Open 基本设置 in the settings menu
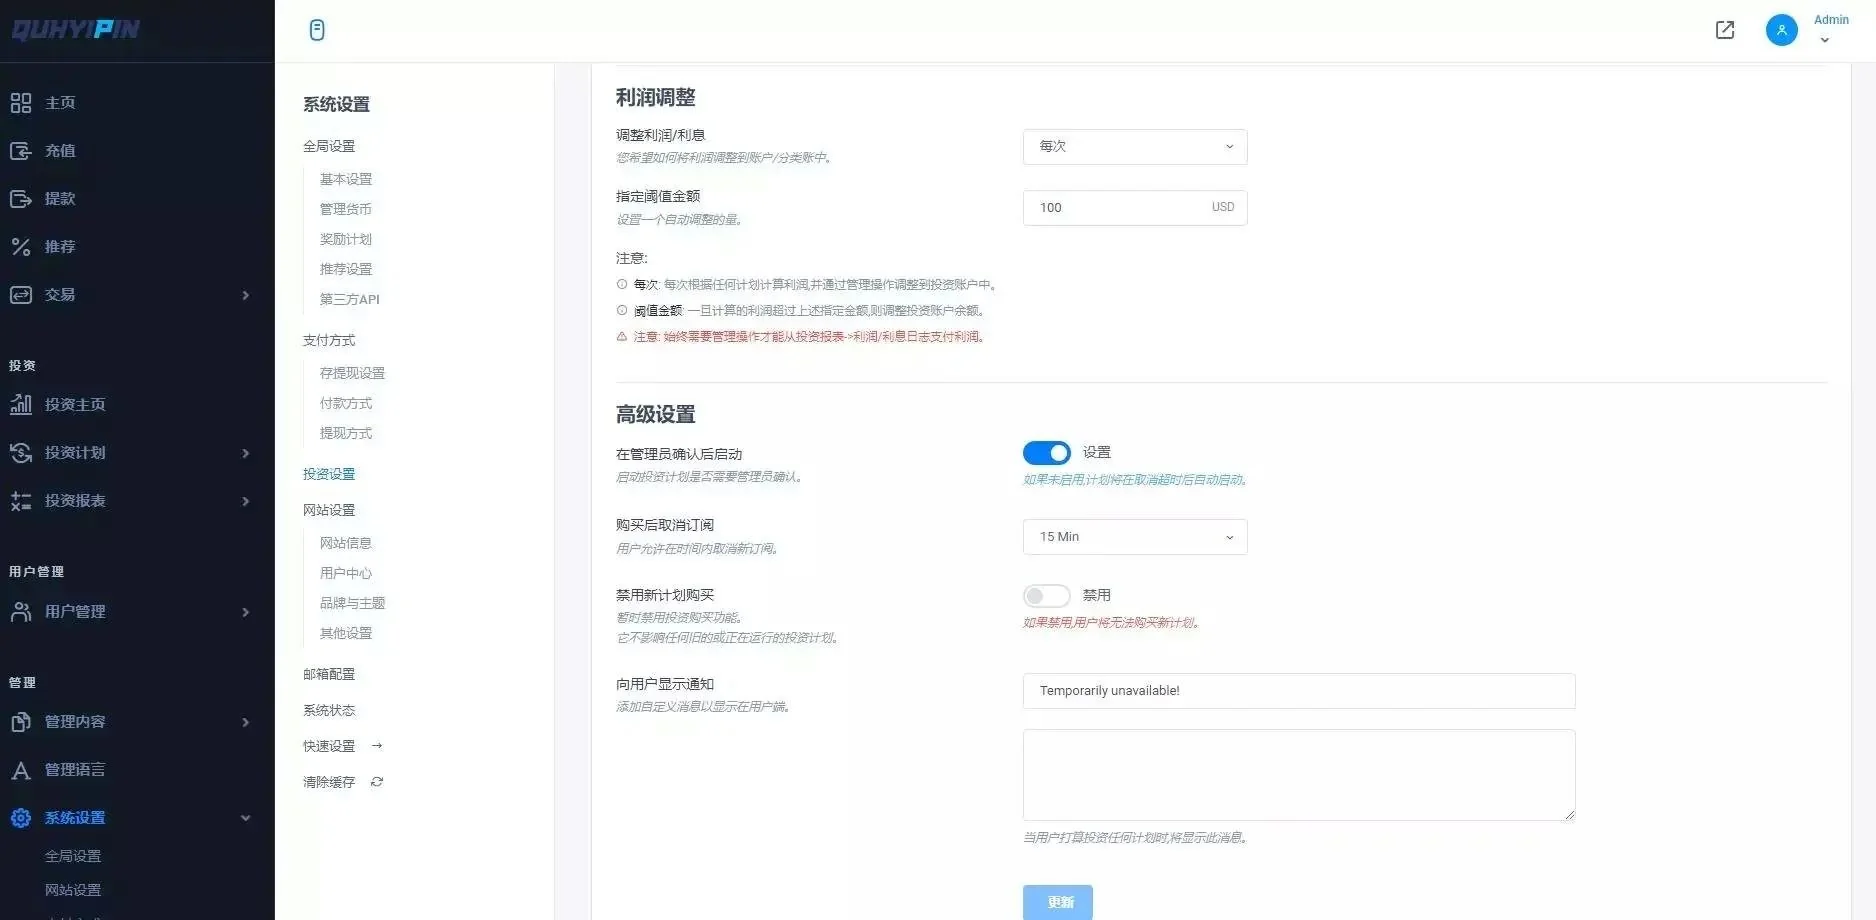The image size is (1876, 920). click(346, 179)
